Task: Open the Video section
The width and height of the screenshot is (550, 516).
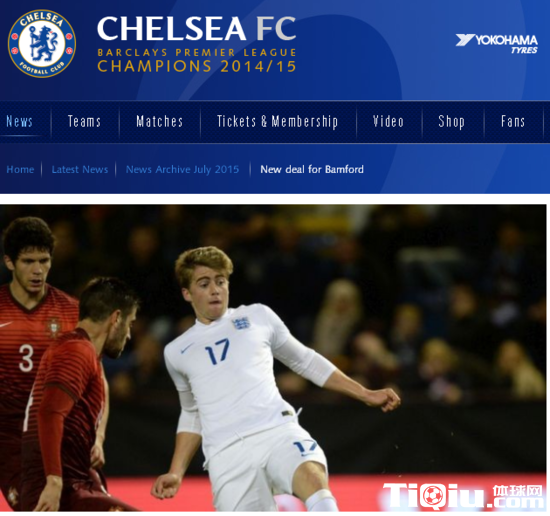Action: pos(388,121)
